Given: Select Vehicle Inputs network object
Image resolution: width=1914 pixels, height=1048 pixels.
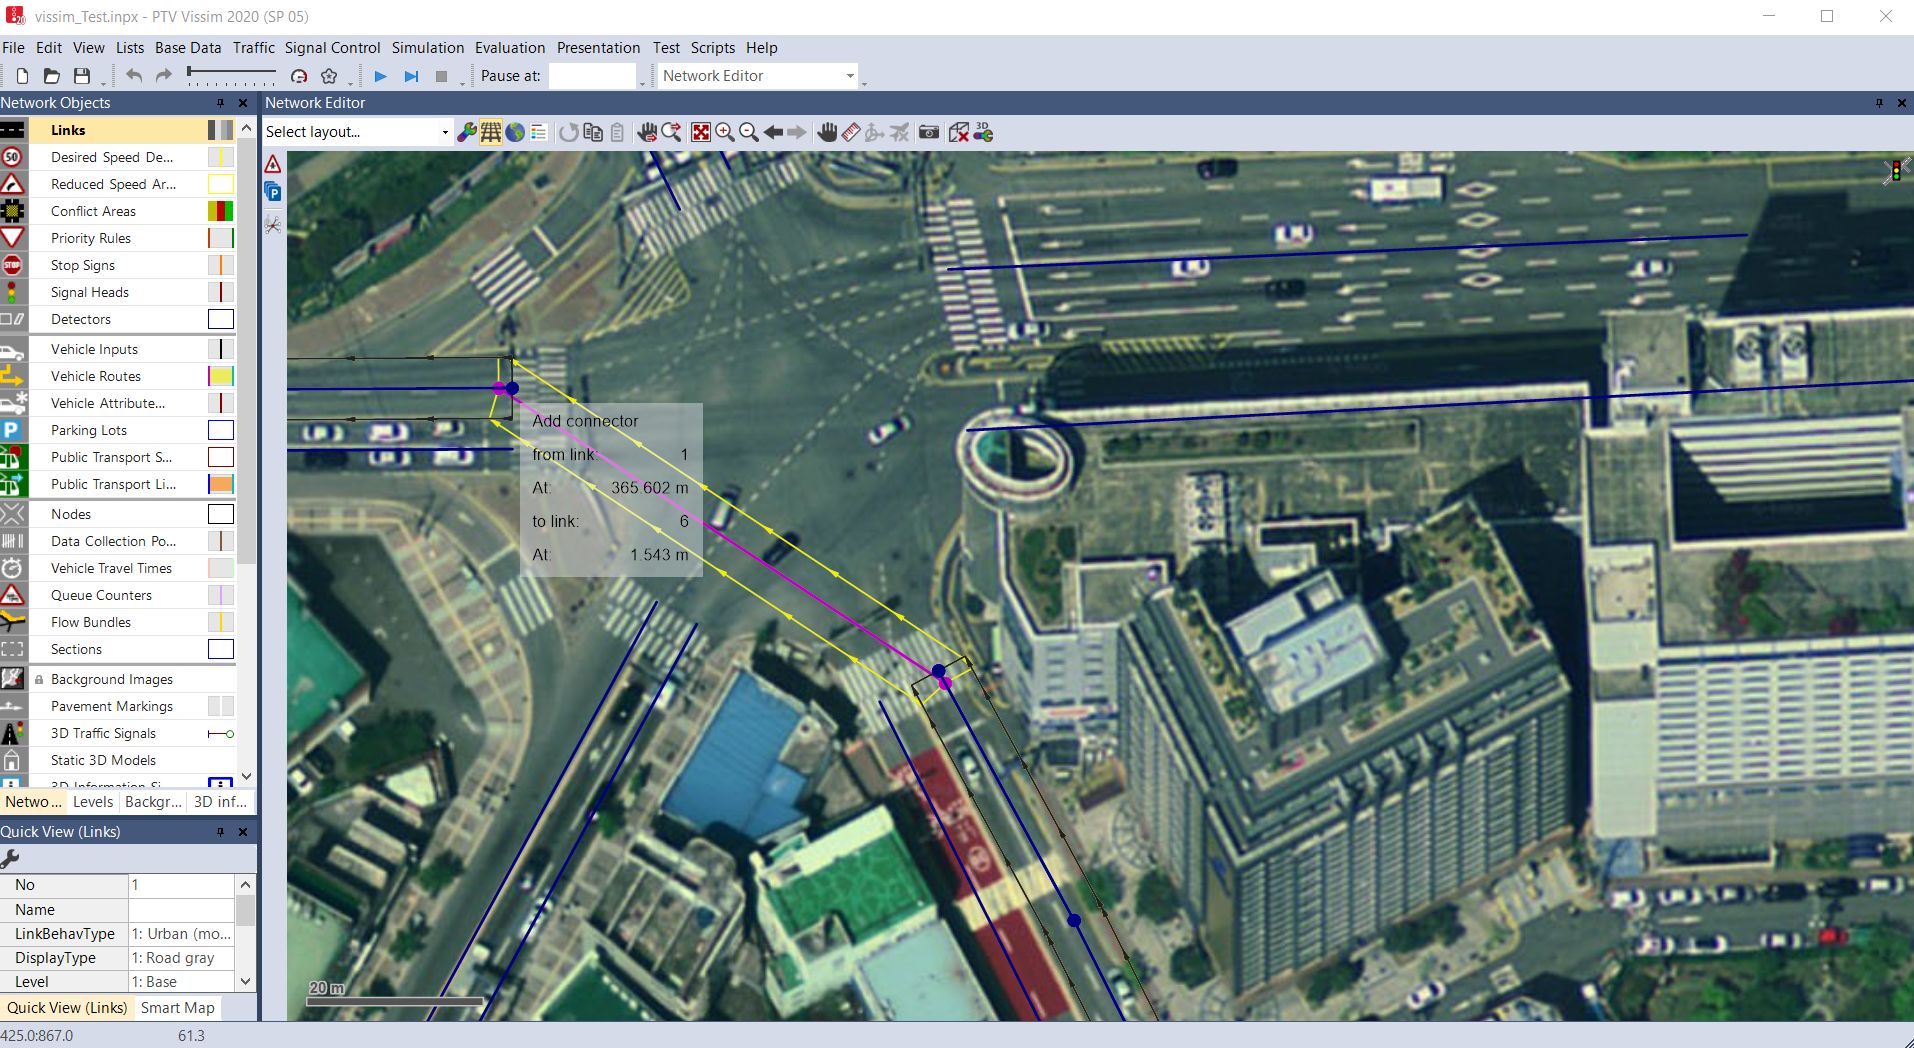Looking at the screenshot, I should coord(94,349).
